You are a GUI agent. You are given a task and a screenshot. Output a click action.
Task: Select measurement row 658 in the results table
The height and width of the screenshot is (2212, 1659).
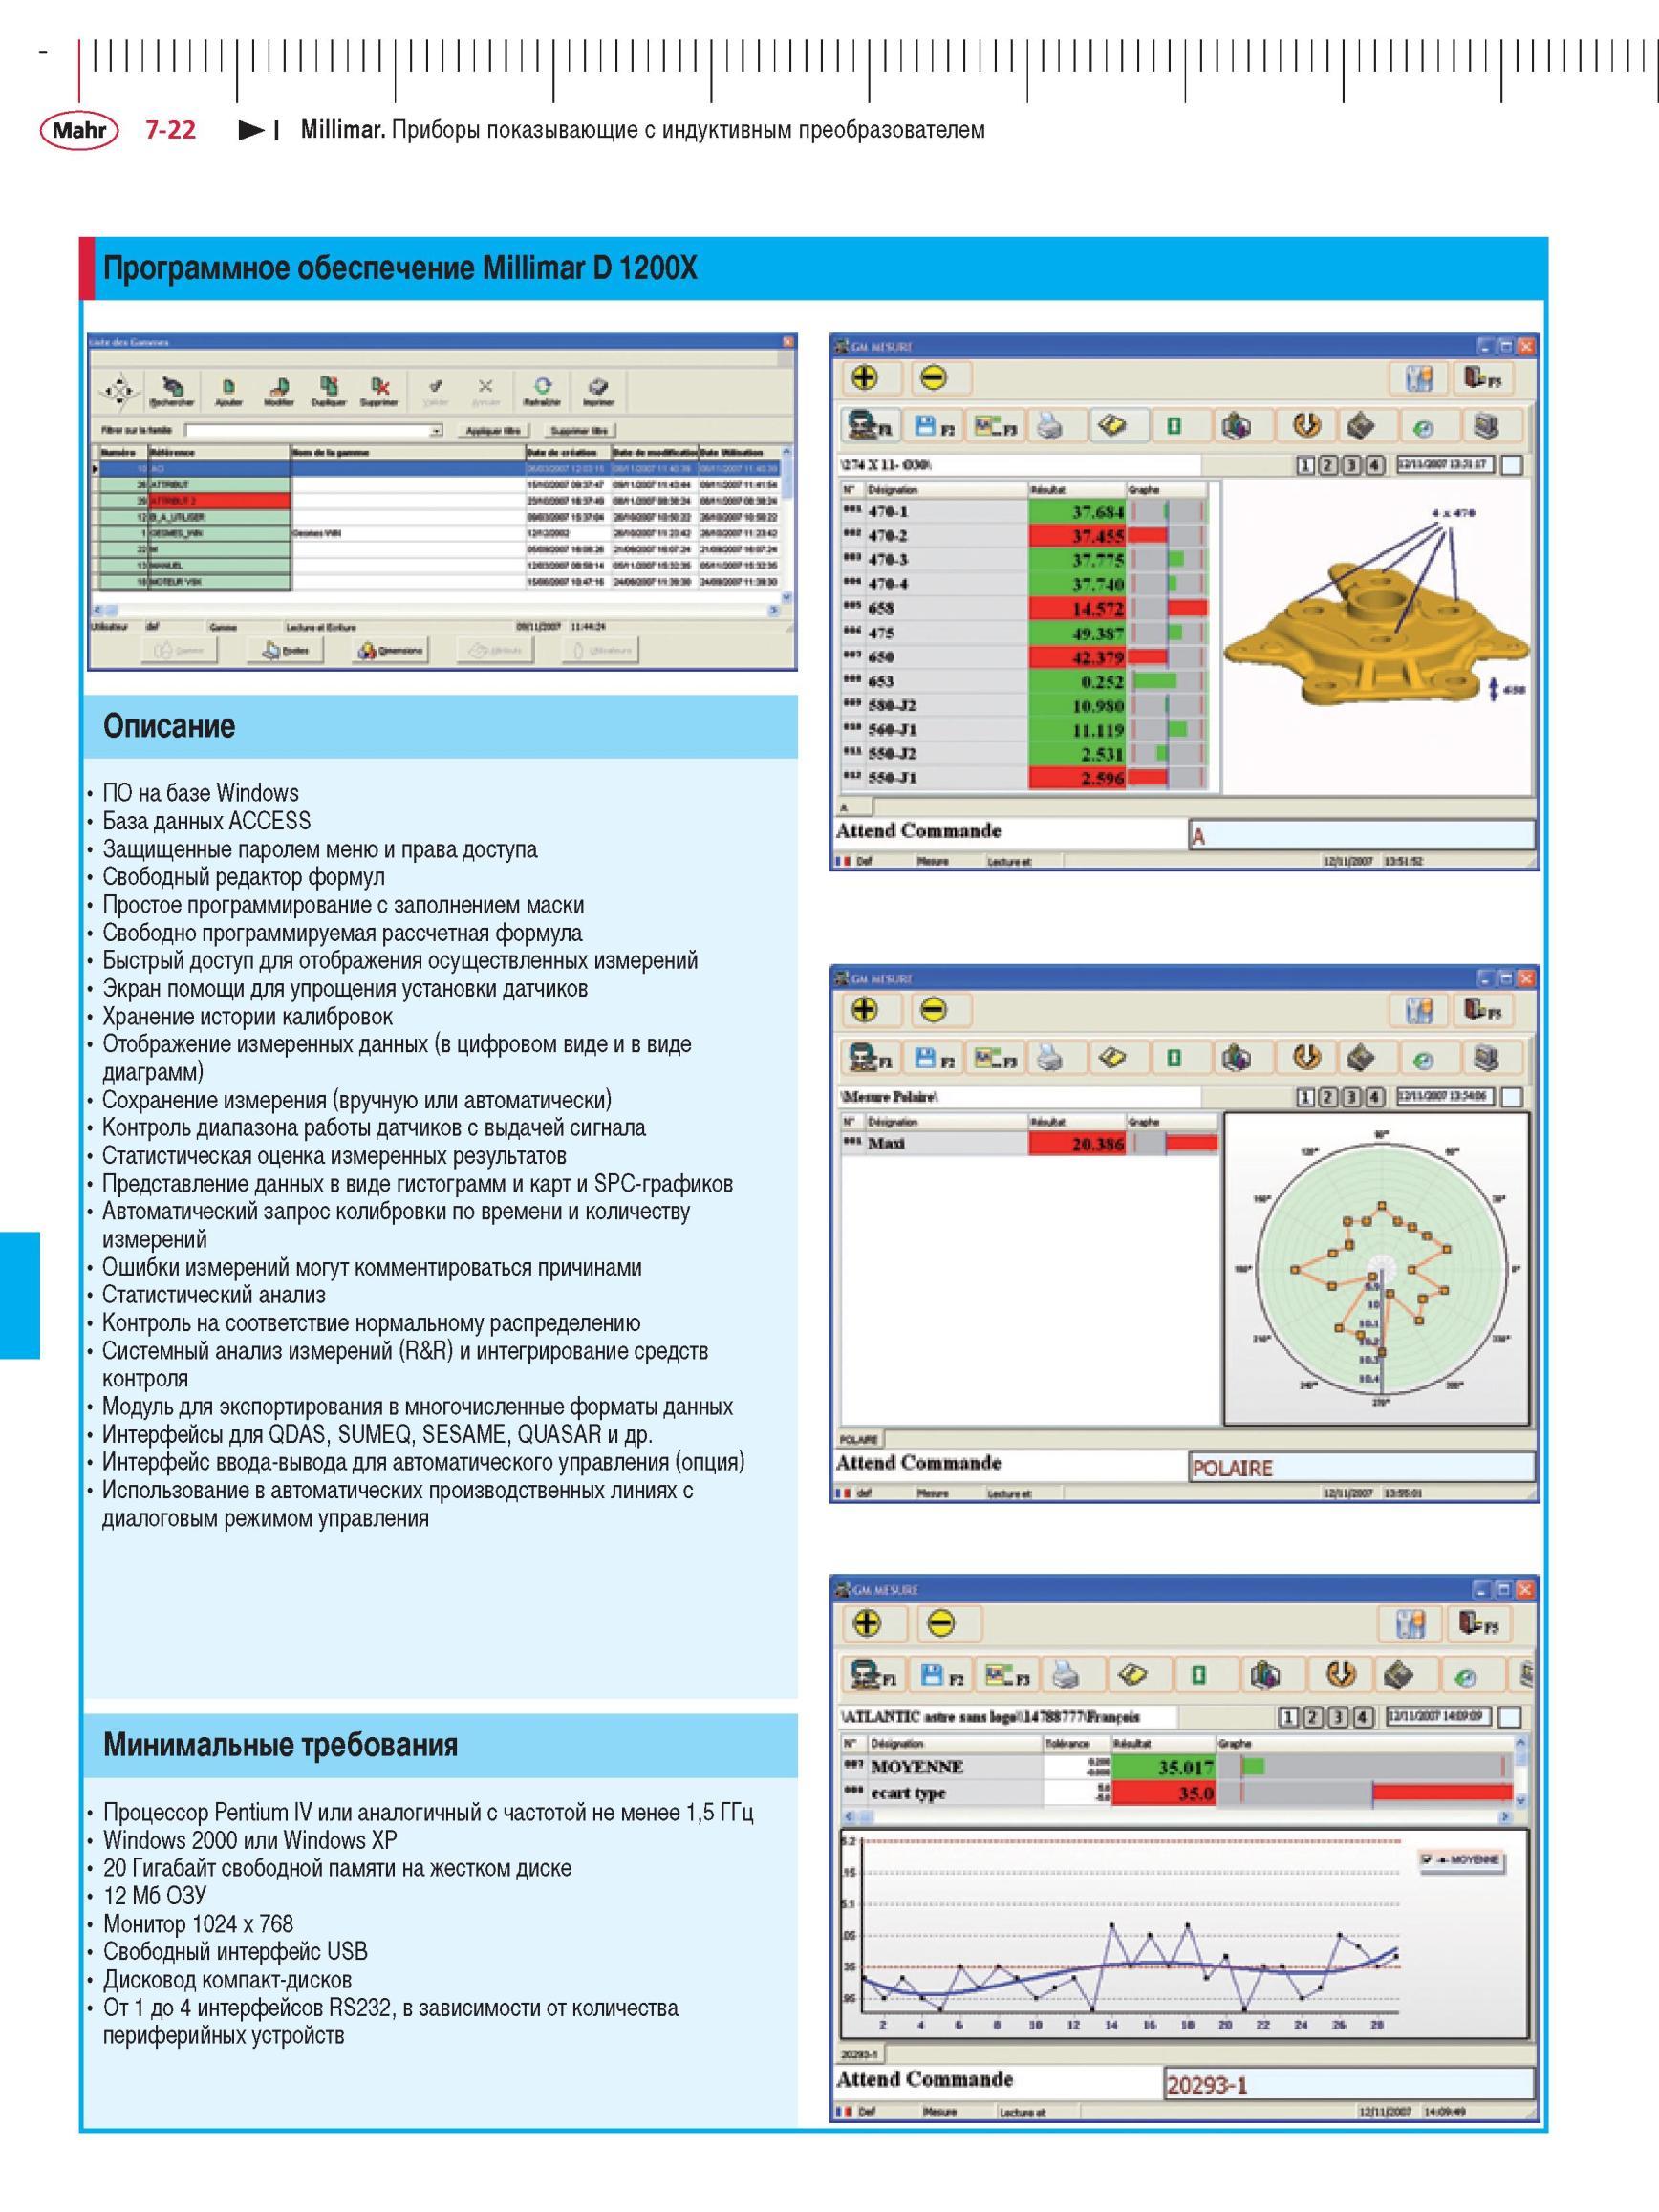pyautogui.click(x=1025, y=609)
